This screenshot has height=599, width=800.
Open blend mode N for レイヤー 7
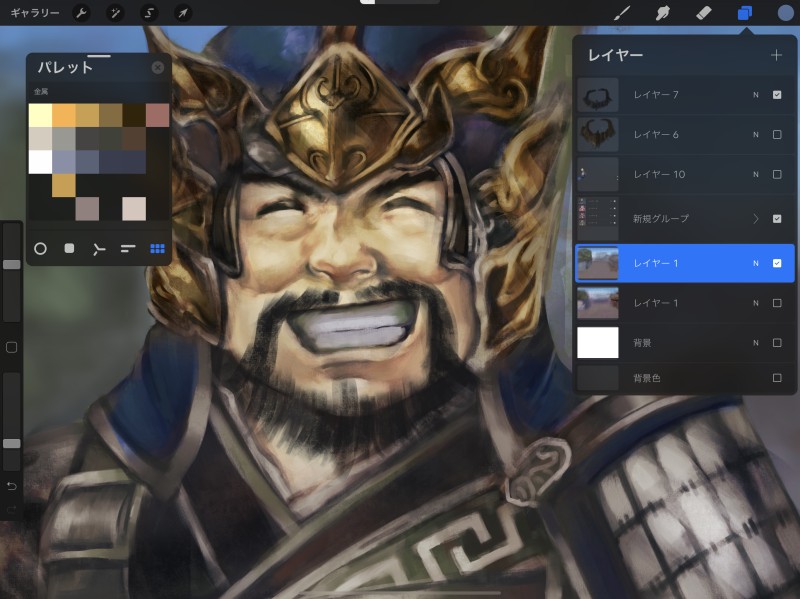[x=756, y=95]
